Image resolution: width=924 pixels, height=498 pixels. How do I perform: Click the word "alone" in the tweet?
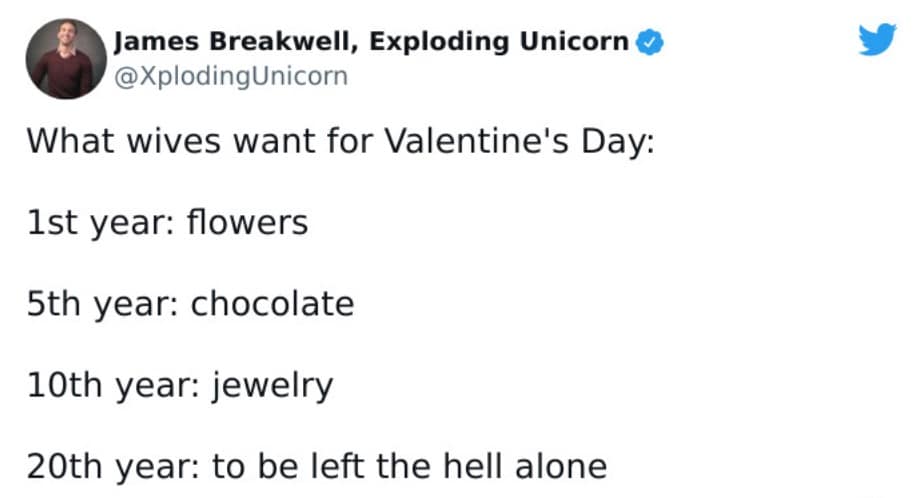(560, 466)
